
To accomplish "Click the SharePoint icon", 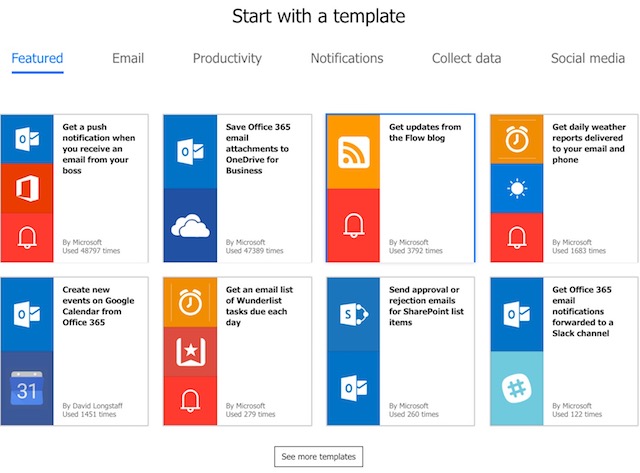I will tap(353, 314).
